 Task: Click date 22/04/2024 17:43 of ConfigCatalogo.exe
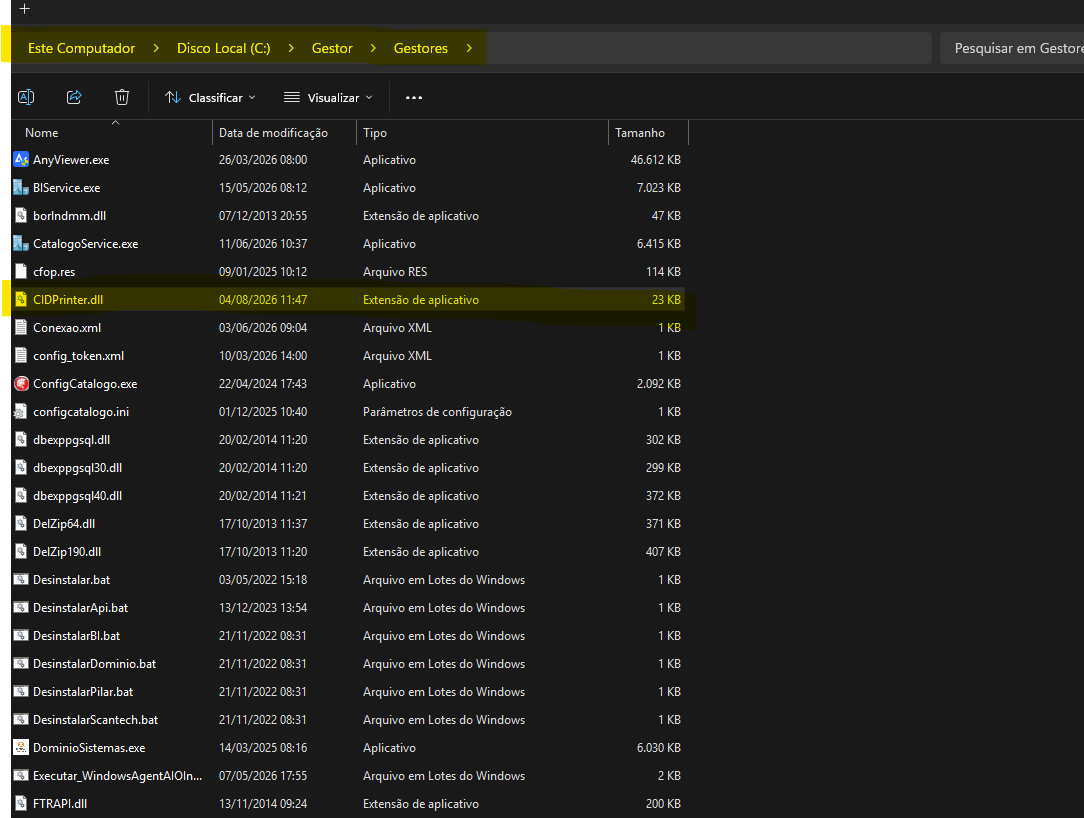tap(263, 384)
